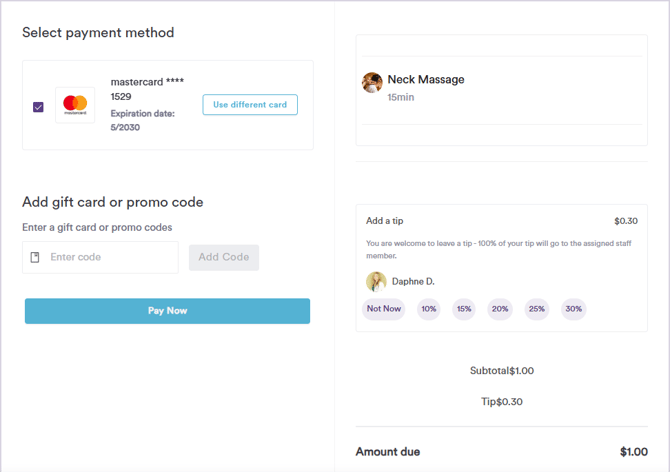Click the Mastercard logo icon
The width and height of the screenshot is (670, 472).
[x=75, y=105]
